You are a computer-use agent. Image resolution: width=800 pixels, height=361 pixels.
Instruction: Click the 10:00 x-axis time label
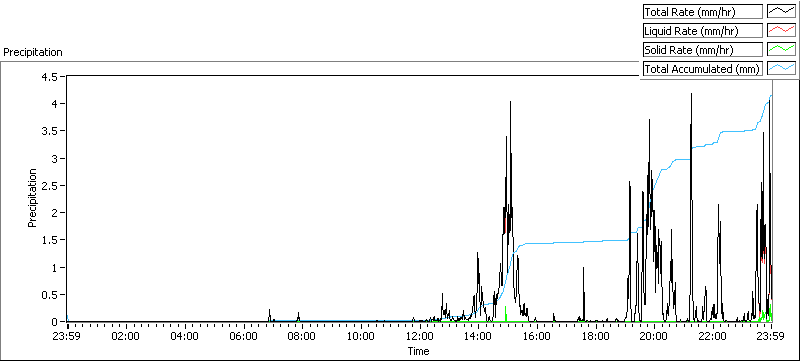(361, 336)
